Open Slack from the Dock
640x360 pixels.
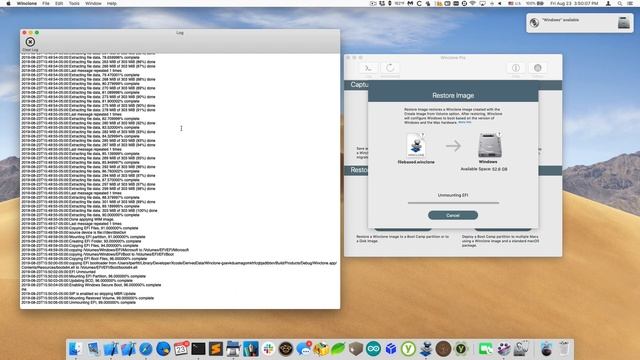(x=268, y=349)
